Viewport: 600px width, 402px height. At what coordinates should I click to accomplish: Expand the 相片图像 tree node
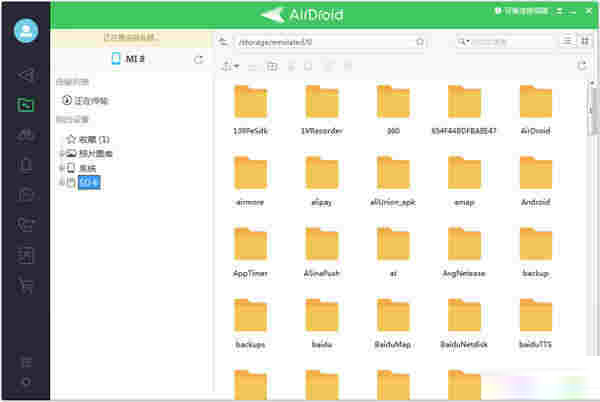pos(61,154)
